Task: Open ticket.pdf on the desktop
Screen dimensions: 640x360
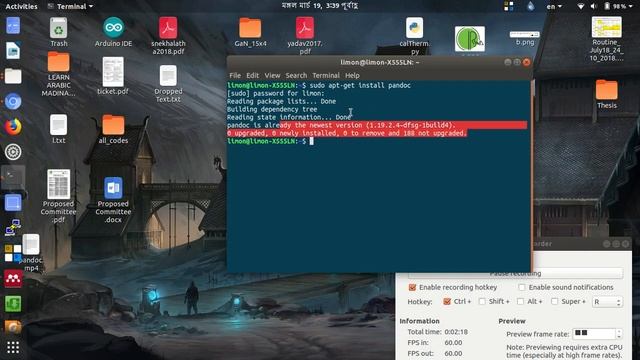Action: click(x=113, y=76)
